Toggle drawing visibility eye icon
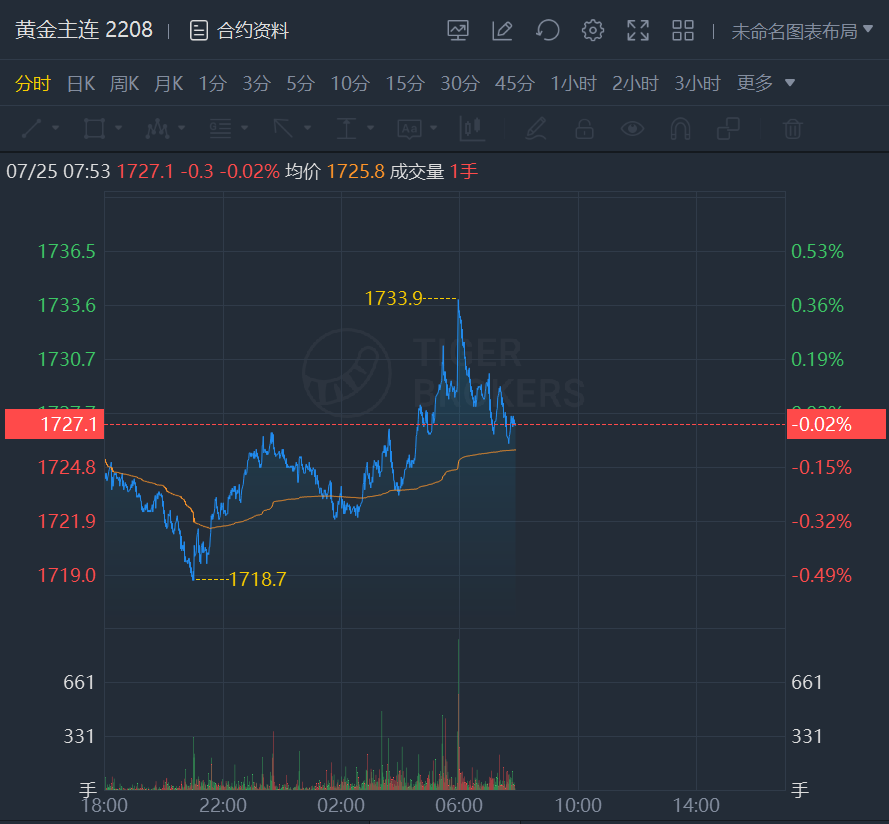The height and width of the screenshot is (824, 889). [x=632, y=128]
